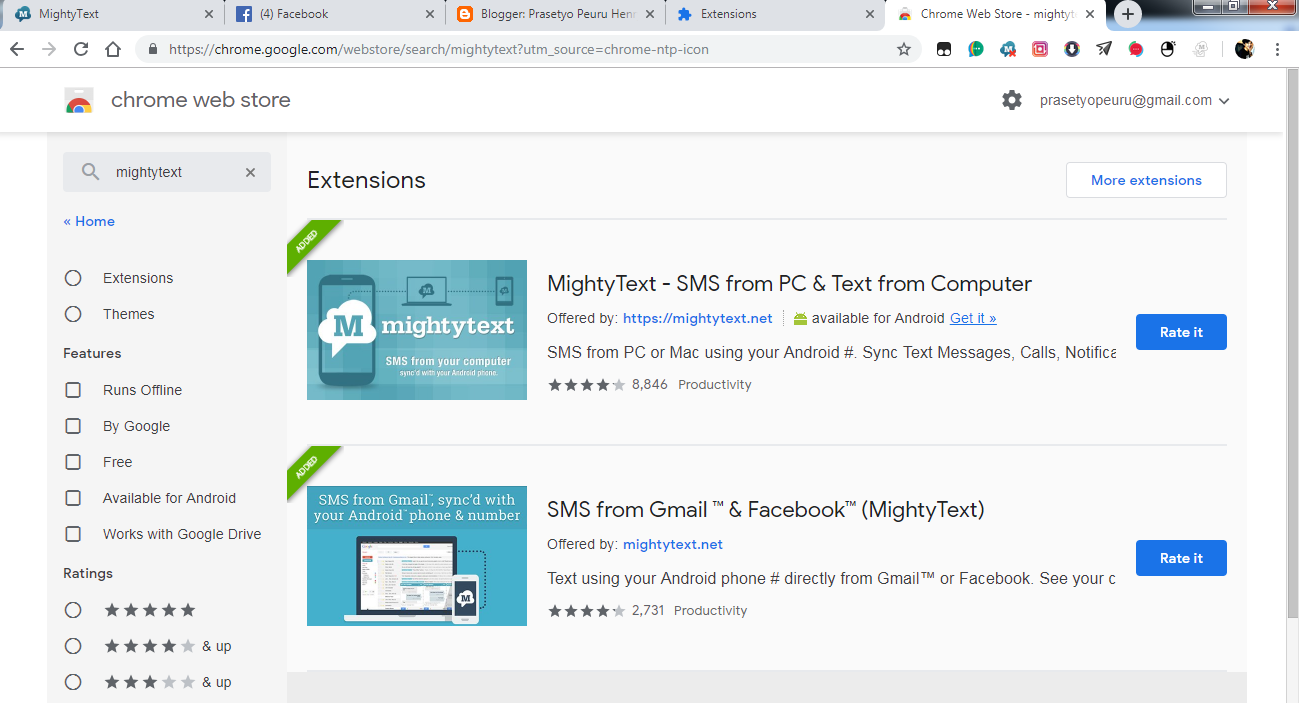Switch to the Extensions tab
The width and height of the screenshot is (1299, 703).
775,14
